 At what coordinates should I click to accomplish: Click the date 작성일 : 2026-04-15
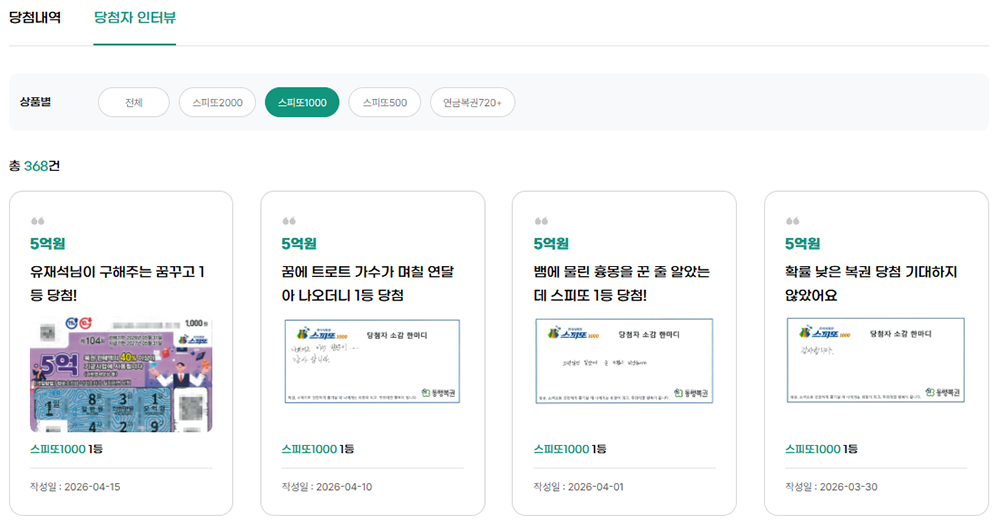tap(75, 486)
